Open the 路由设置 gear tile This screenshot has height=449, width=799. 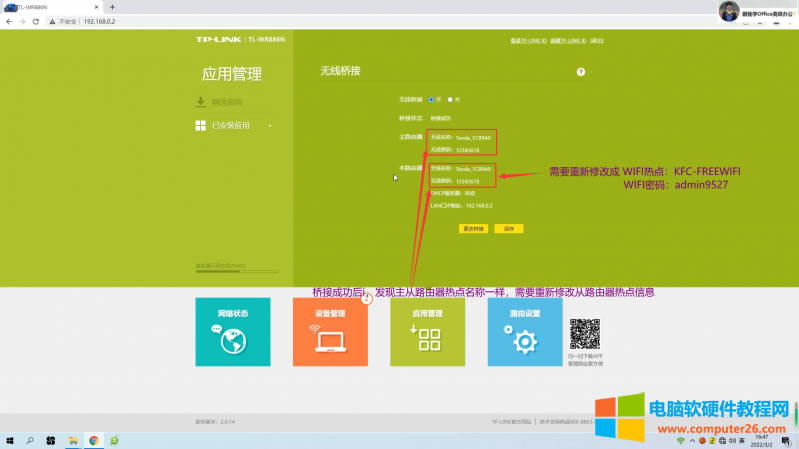(525, 332)
